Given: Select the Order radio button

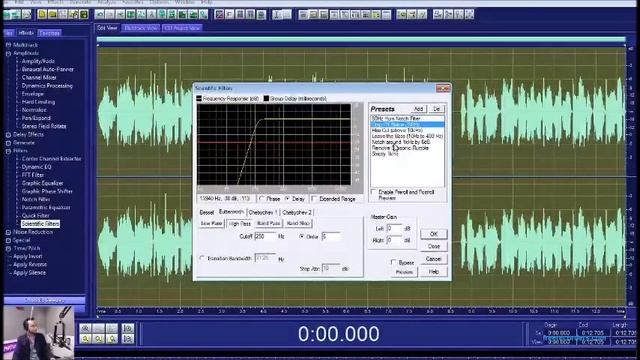Looking at the screenshot, I should 302,237.
